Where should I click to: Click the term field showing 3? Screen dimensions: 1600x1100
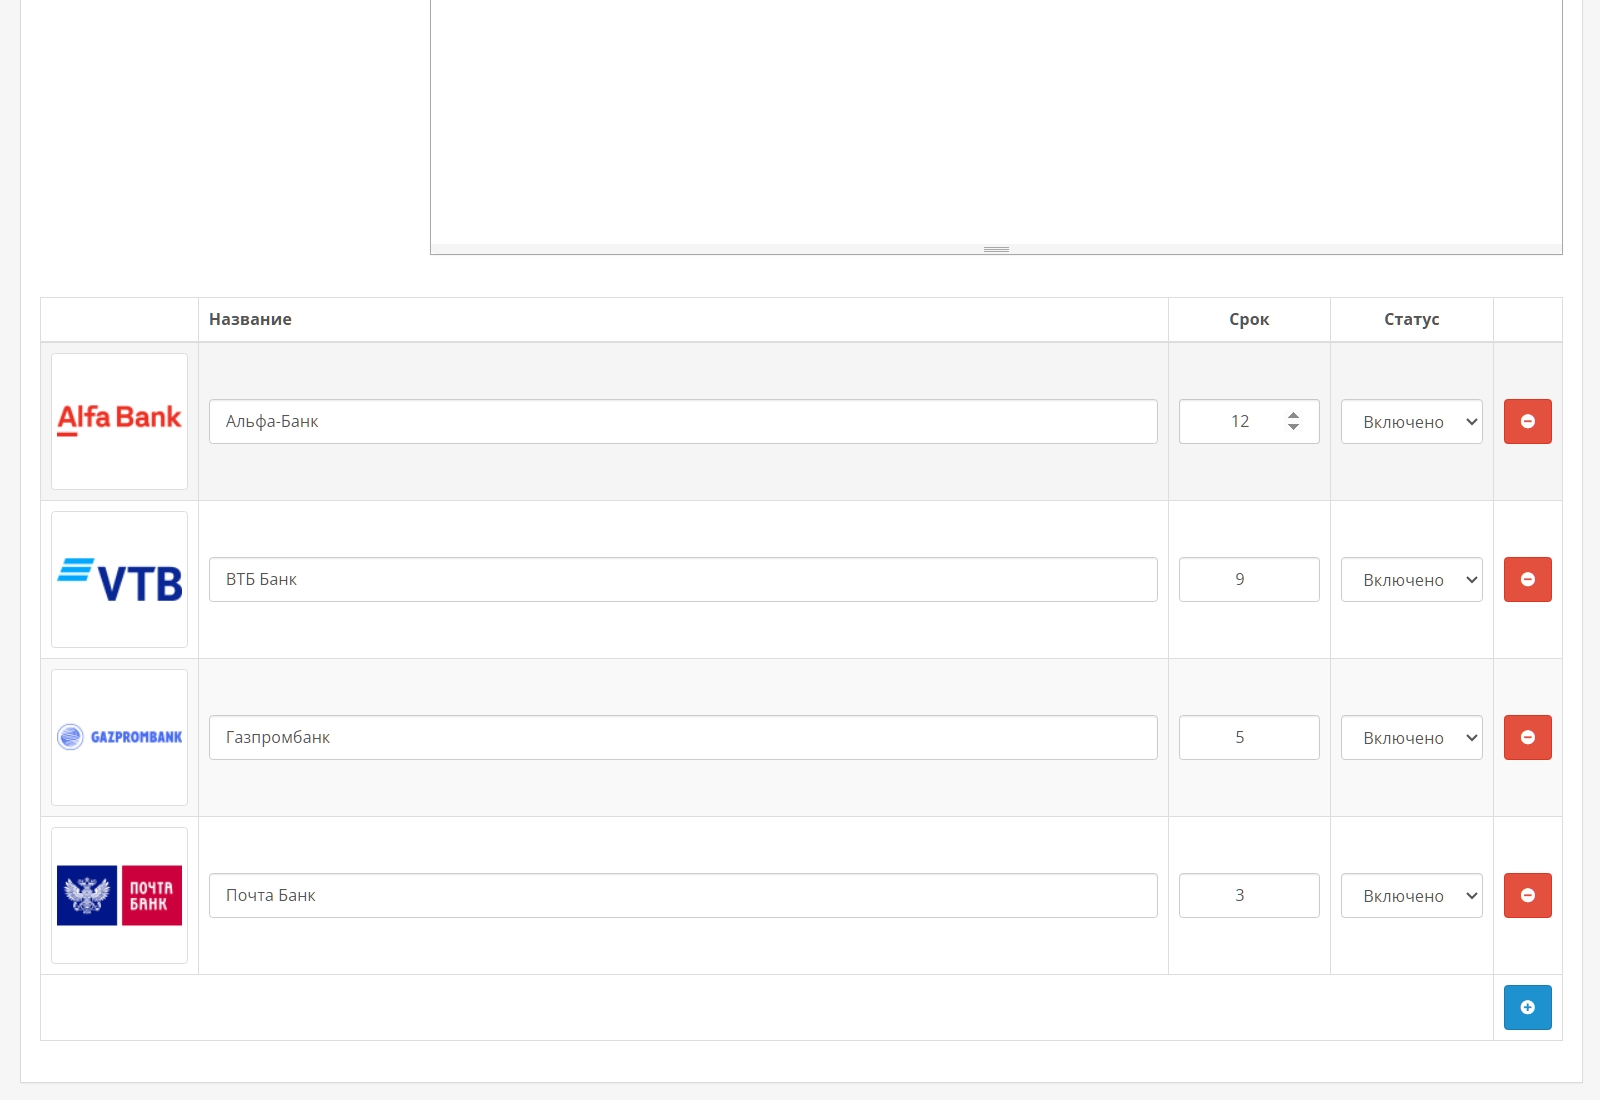(x=1249, y=895)
